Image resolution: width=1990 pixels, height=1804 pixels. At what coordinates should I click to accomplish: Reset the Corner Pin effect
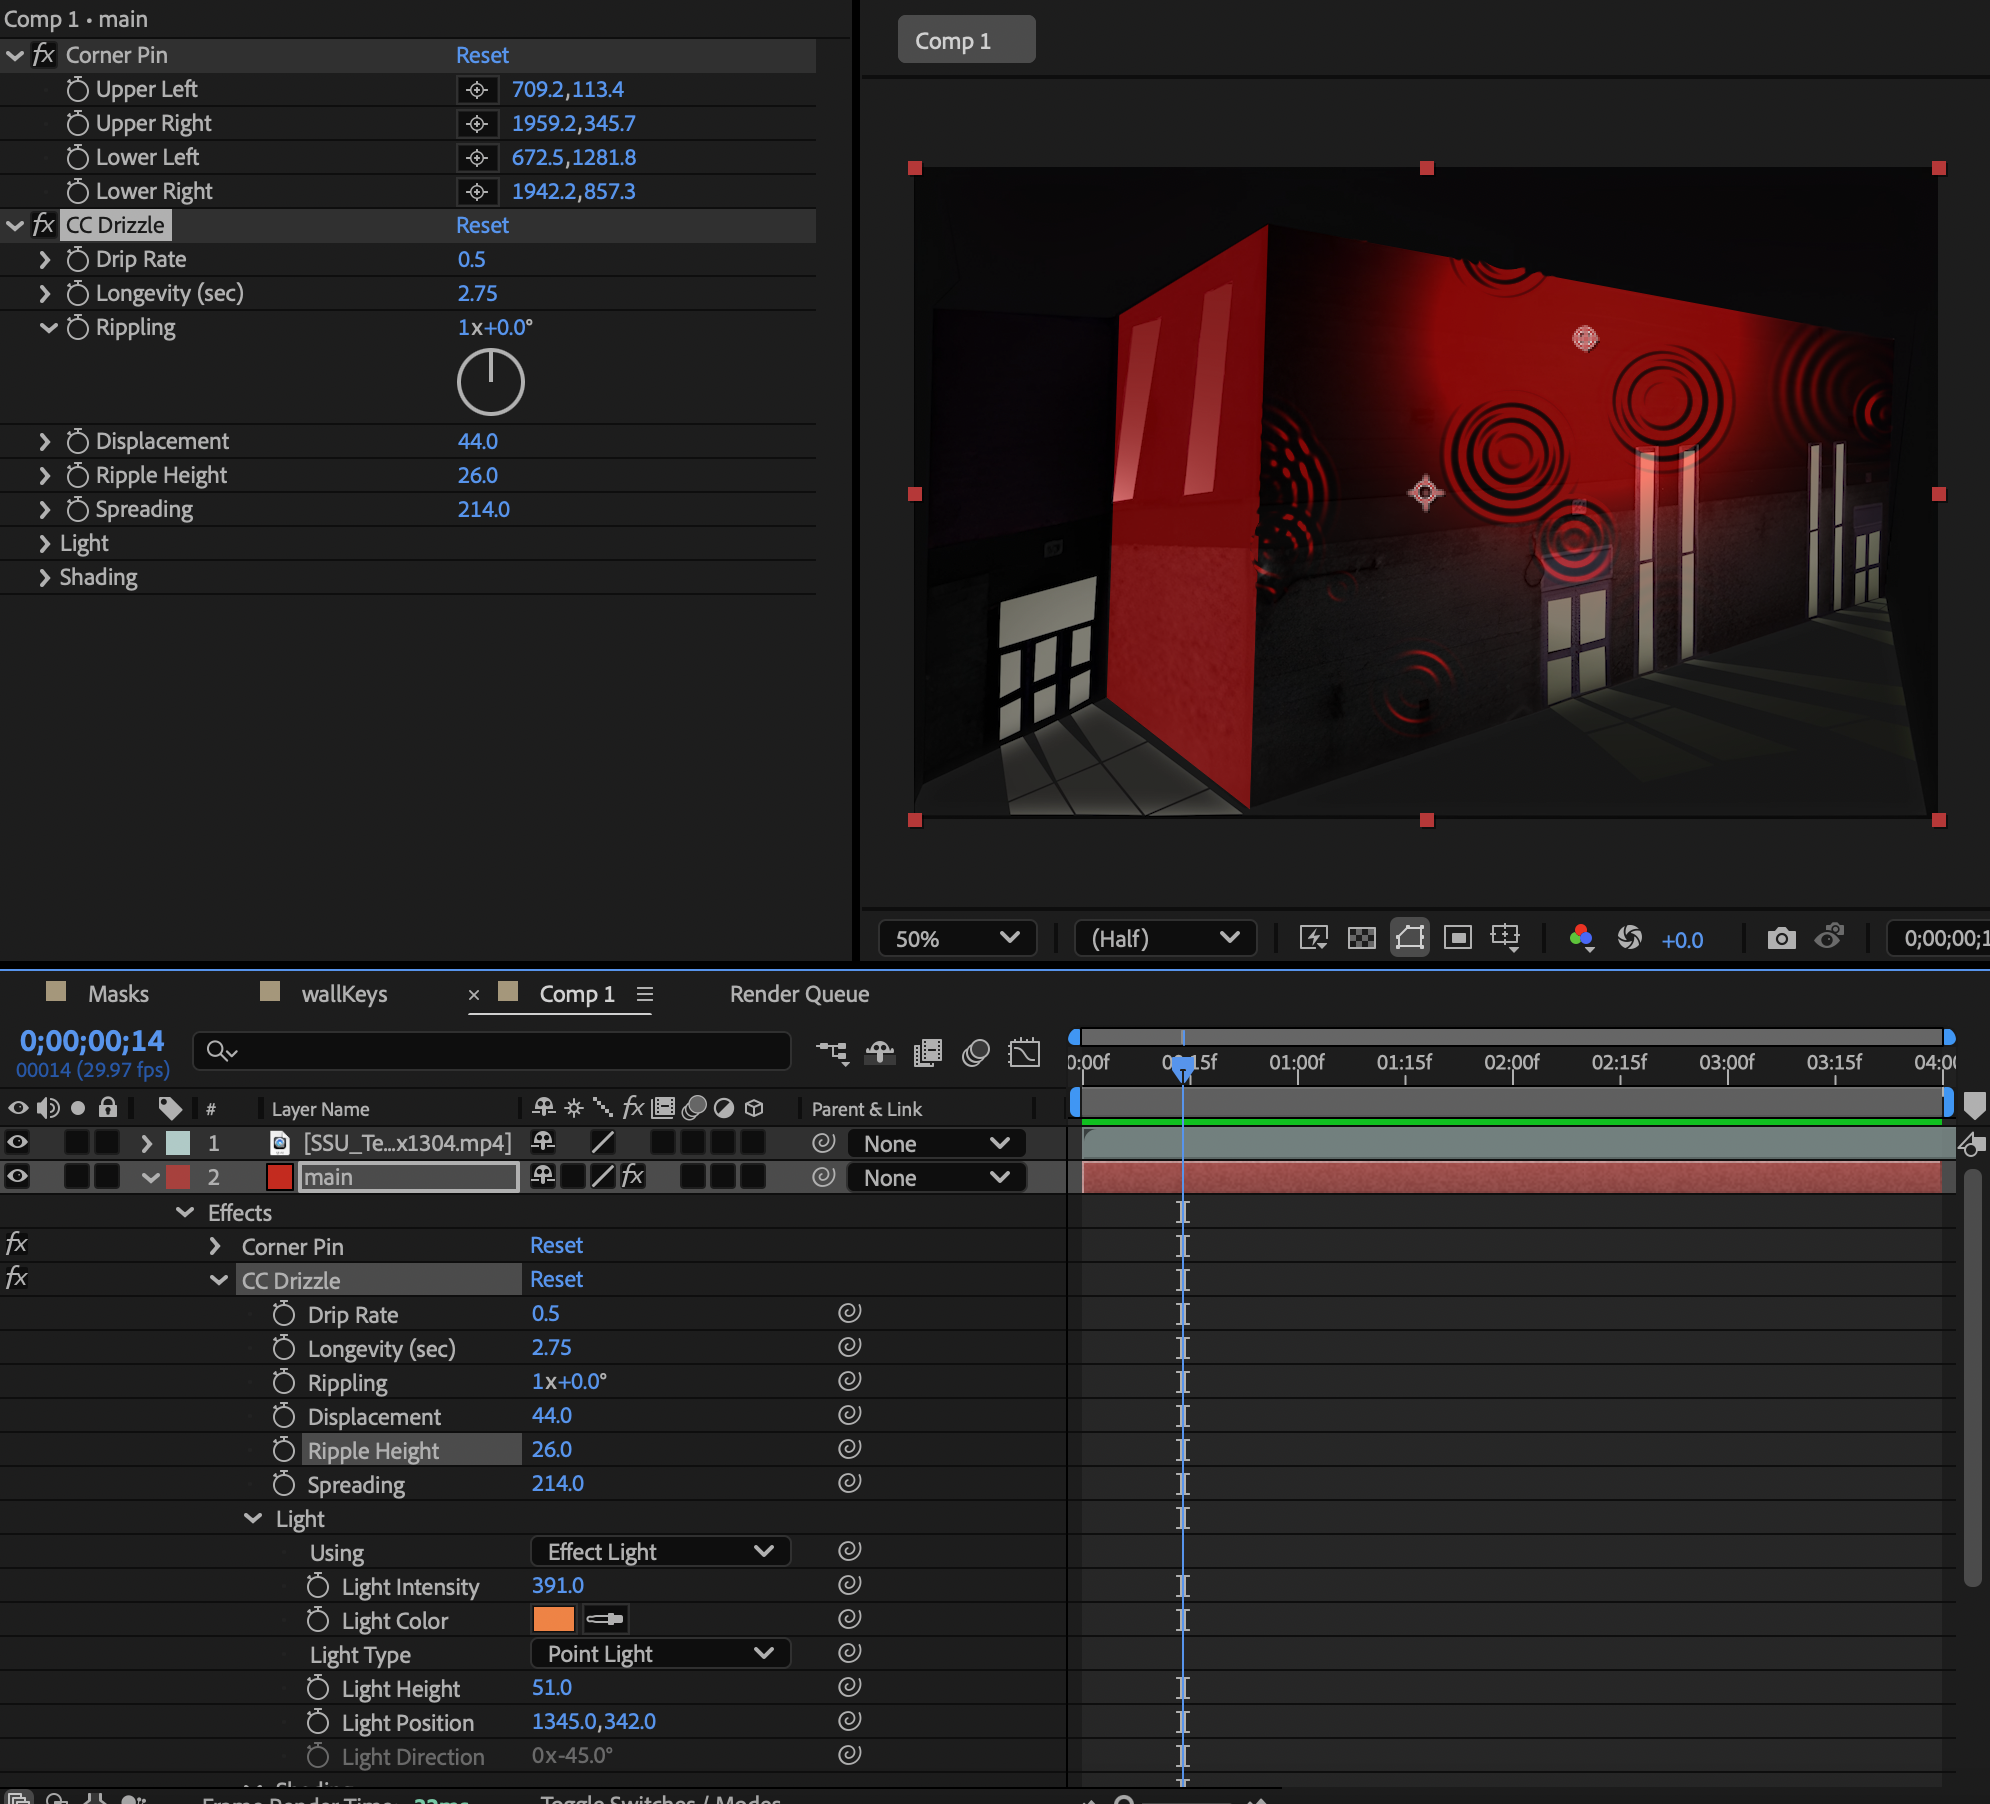pos(482,55)
